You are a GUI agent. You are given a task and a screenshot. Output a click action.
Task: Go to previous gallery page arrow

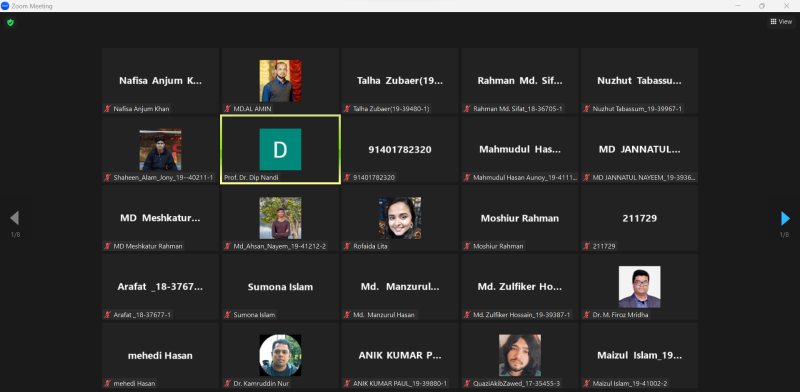point(14,218)
